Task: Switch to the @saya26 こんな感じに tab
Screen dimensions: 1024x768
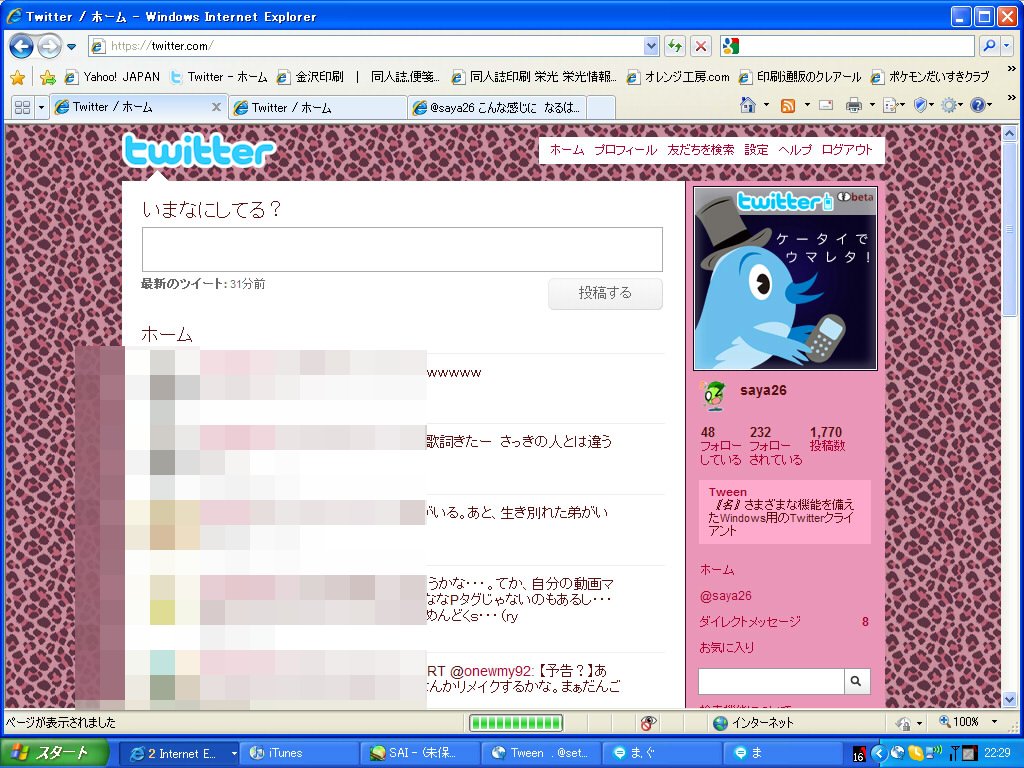Action: 498,108
